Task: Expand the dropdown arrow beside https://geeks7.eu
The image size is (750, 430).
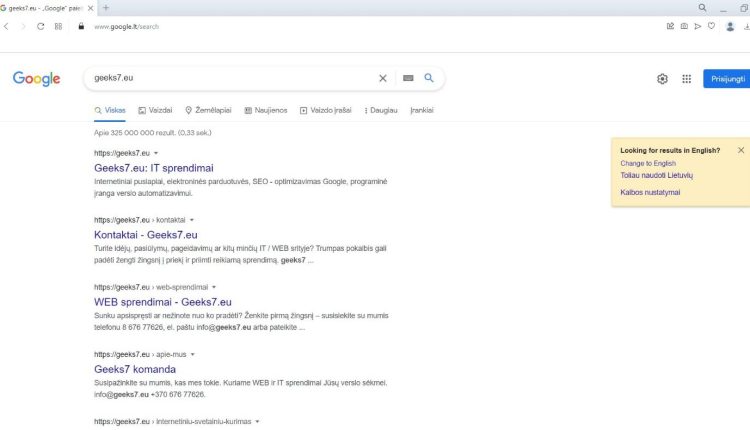Action: 156,153
